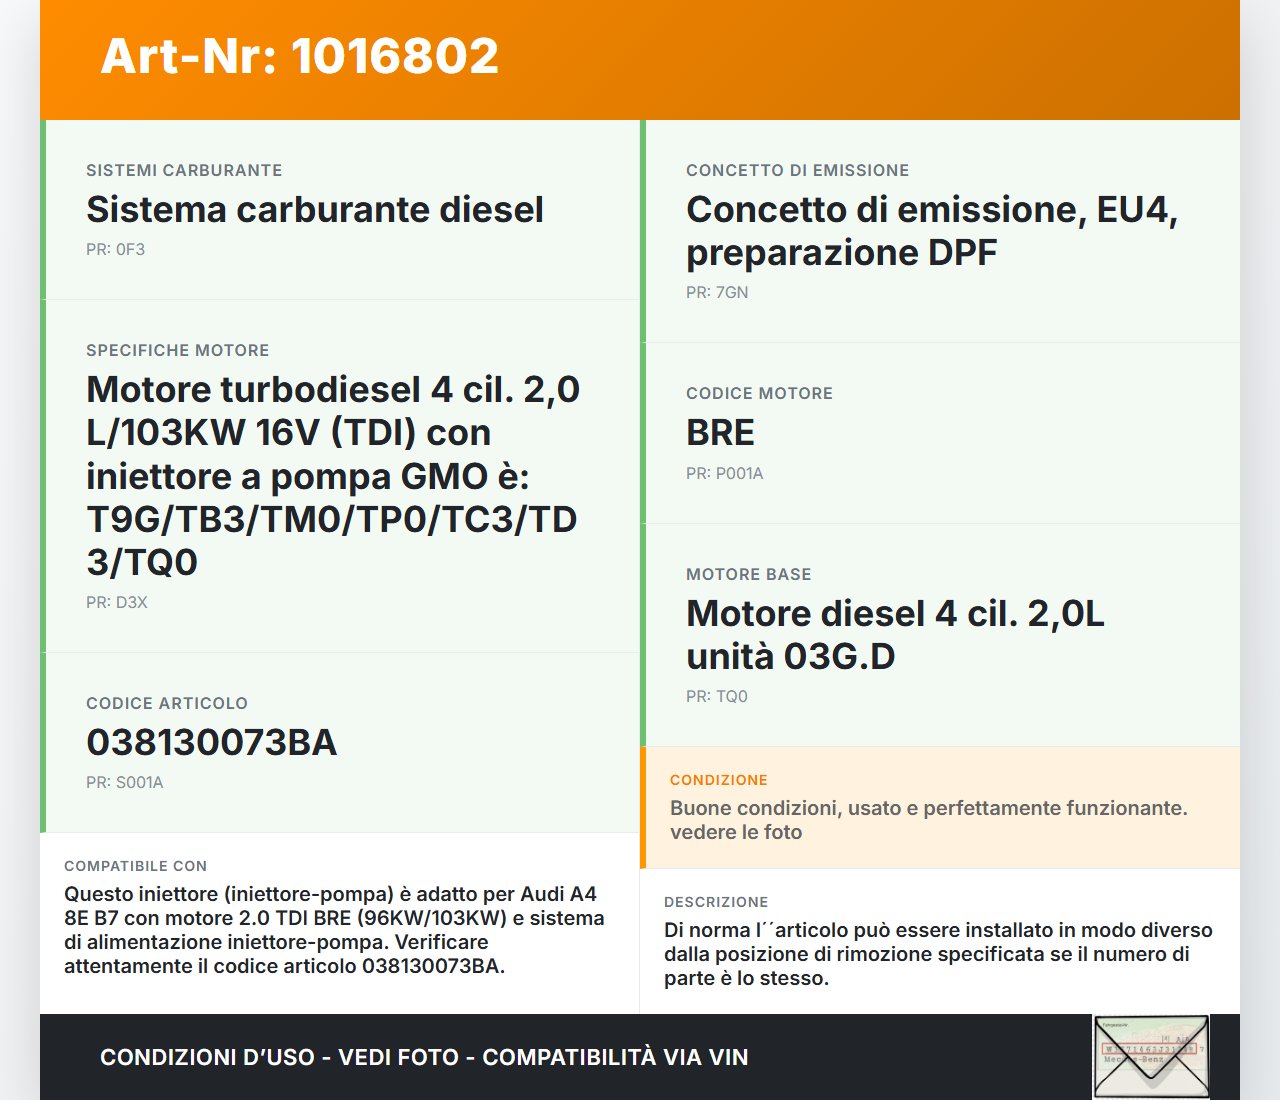This screenshot has height=1100, width=1280.
Task: Click the DESCRIZIONE section label
Action: pos(715,902)
